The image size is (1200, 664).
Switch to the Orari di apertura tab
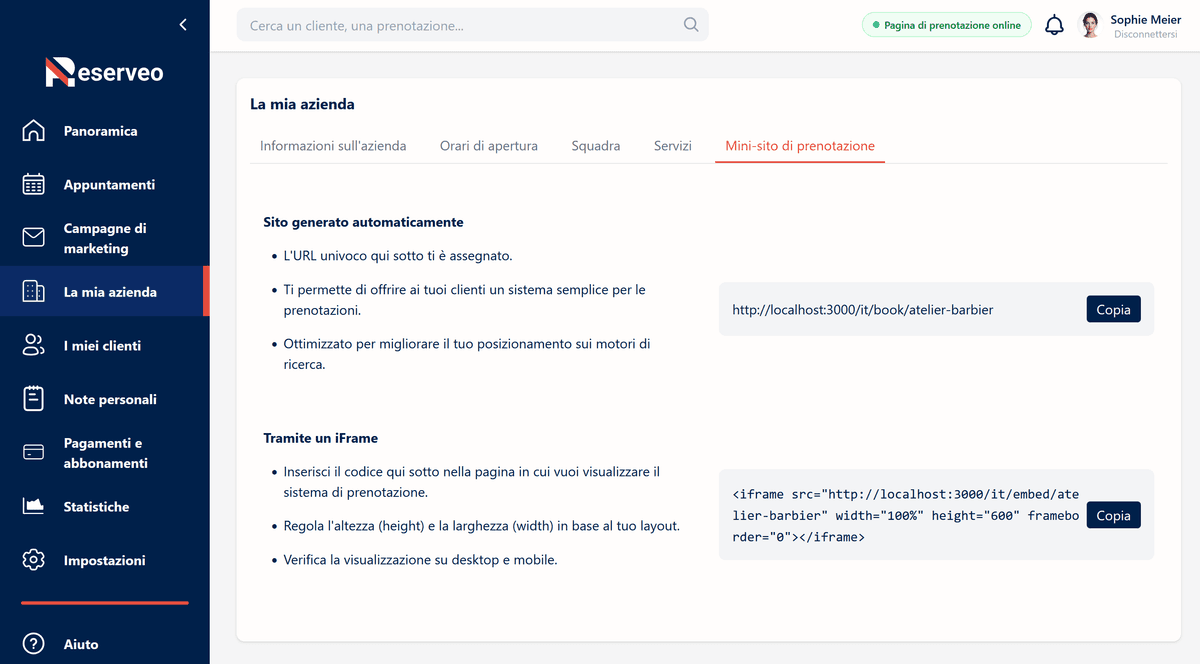coord(489,146)
